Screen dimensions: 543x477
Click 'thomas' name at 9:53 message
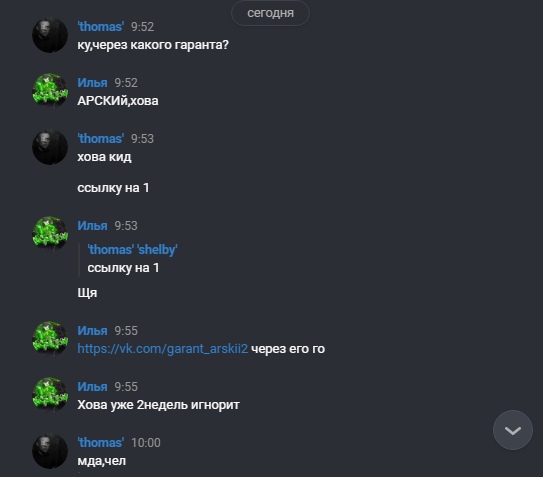coord(100,139)
